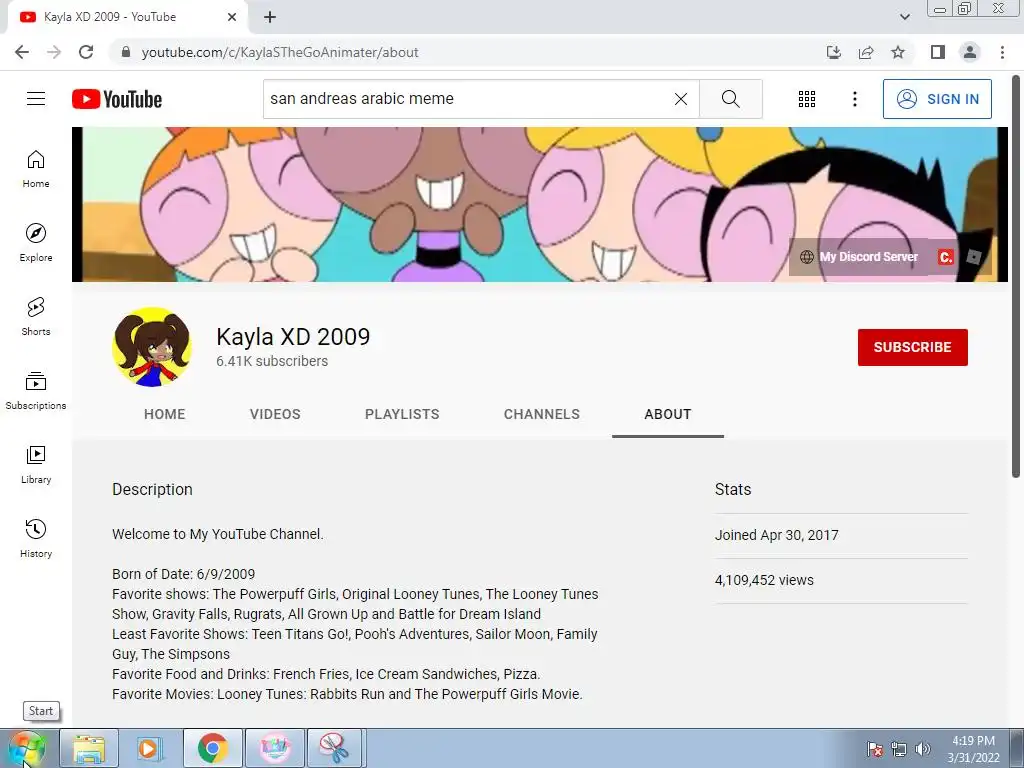Click the 6.41K subscribers text
The image size is (1024, 768).
click(x=272, y=361)
